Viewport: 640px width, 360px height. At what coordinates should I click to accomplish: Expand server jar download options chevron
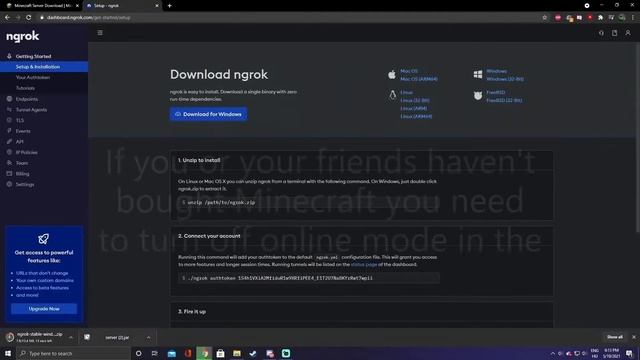click(149, 338)
